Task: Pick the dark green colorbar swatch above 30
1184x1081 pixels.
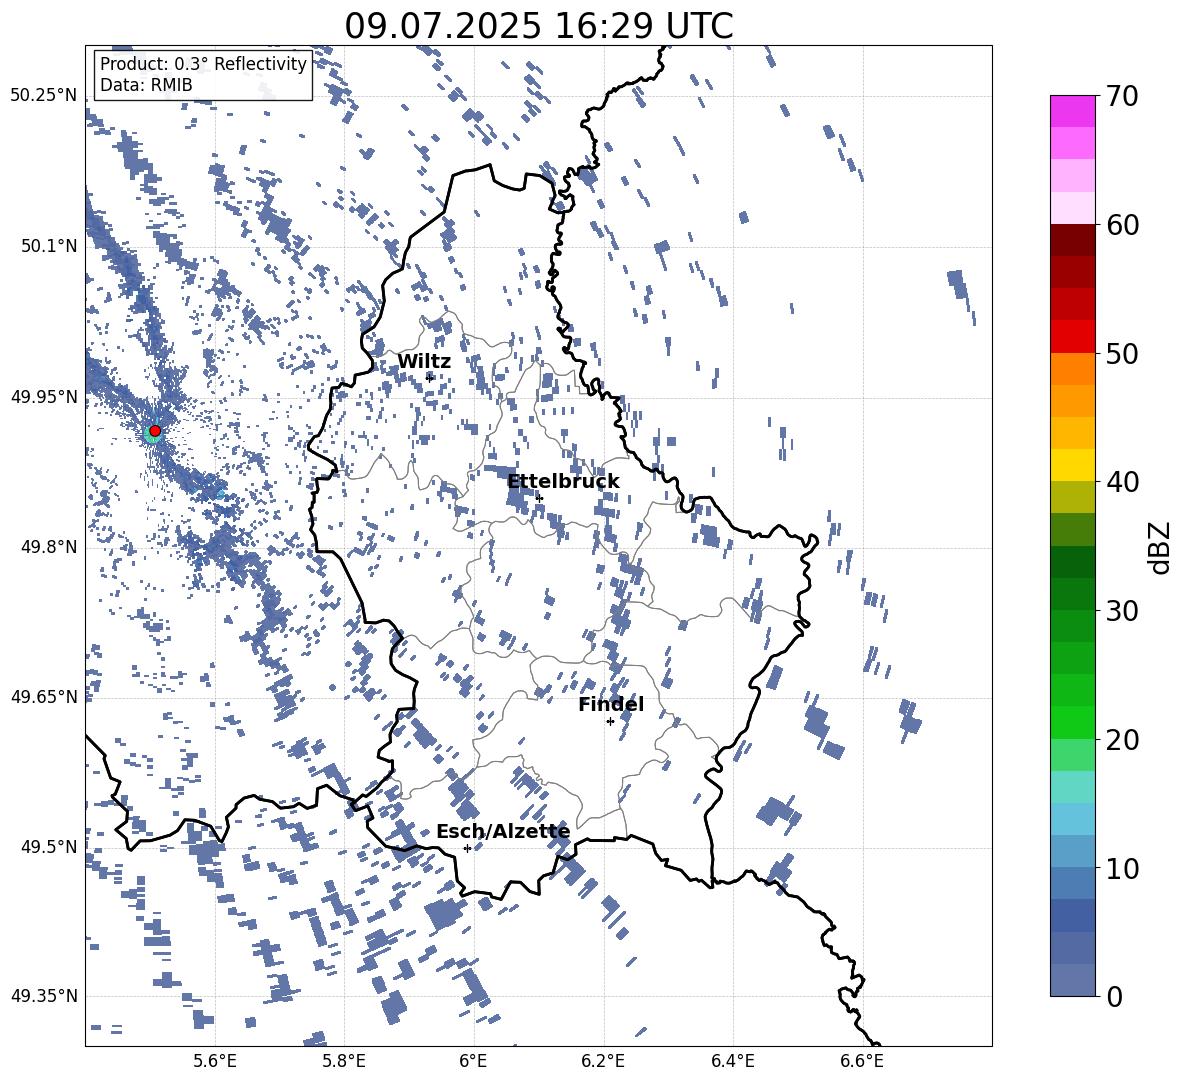Action: click(1073, 593)
